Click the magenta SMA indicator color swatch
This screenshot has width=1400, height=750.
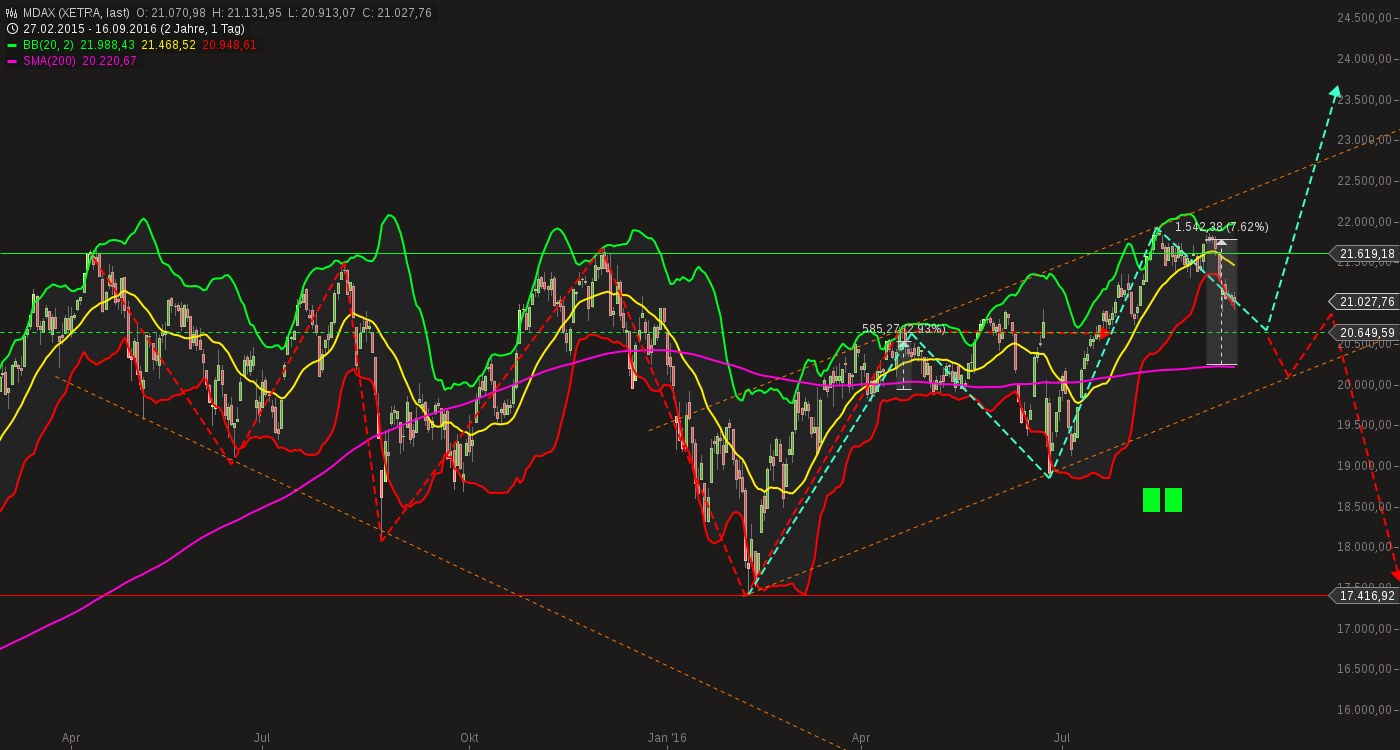[x=12, y=61]
